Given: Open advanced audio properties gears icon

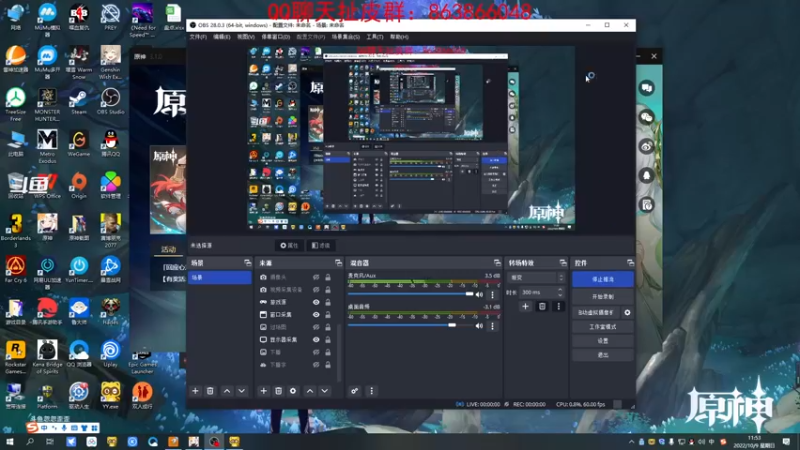Looking at the screenshot, I should pos(355,391).
